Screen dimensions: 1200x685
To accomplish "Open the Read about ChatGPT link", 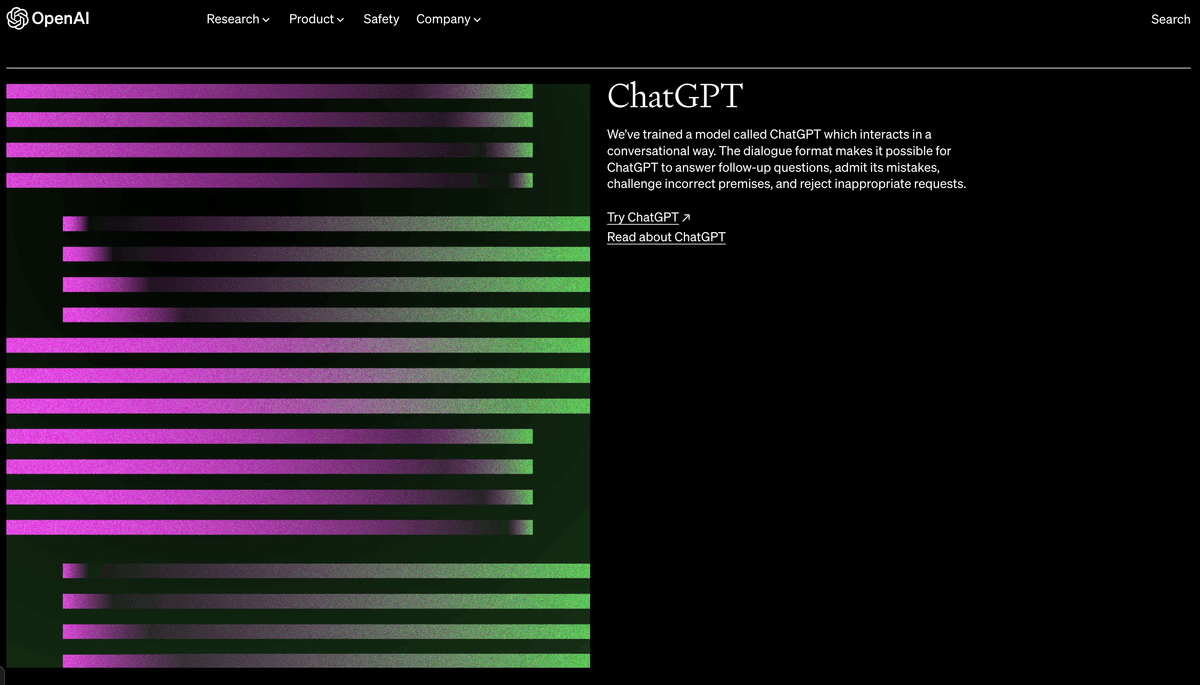I will tap(666, 237).
